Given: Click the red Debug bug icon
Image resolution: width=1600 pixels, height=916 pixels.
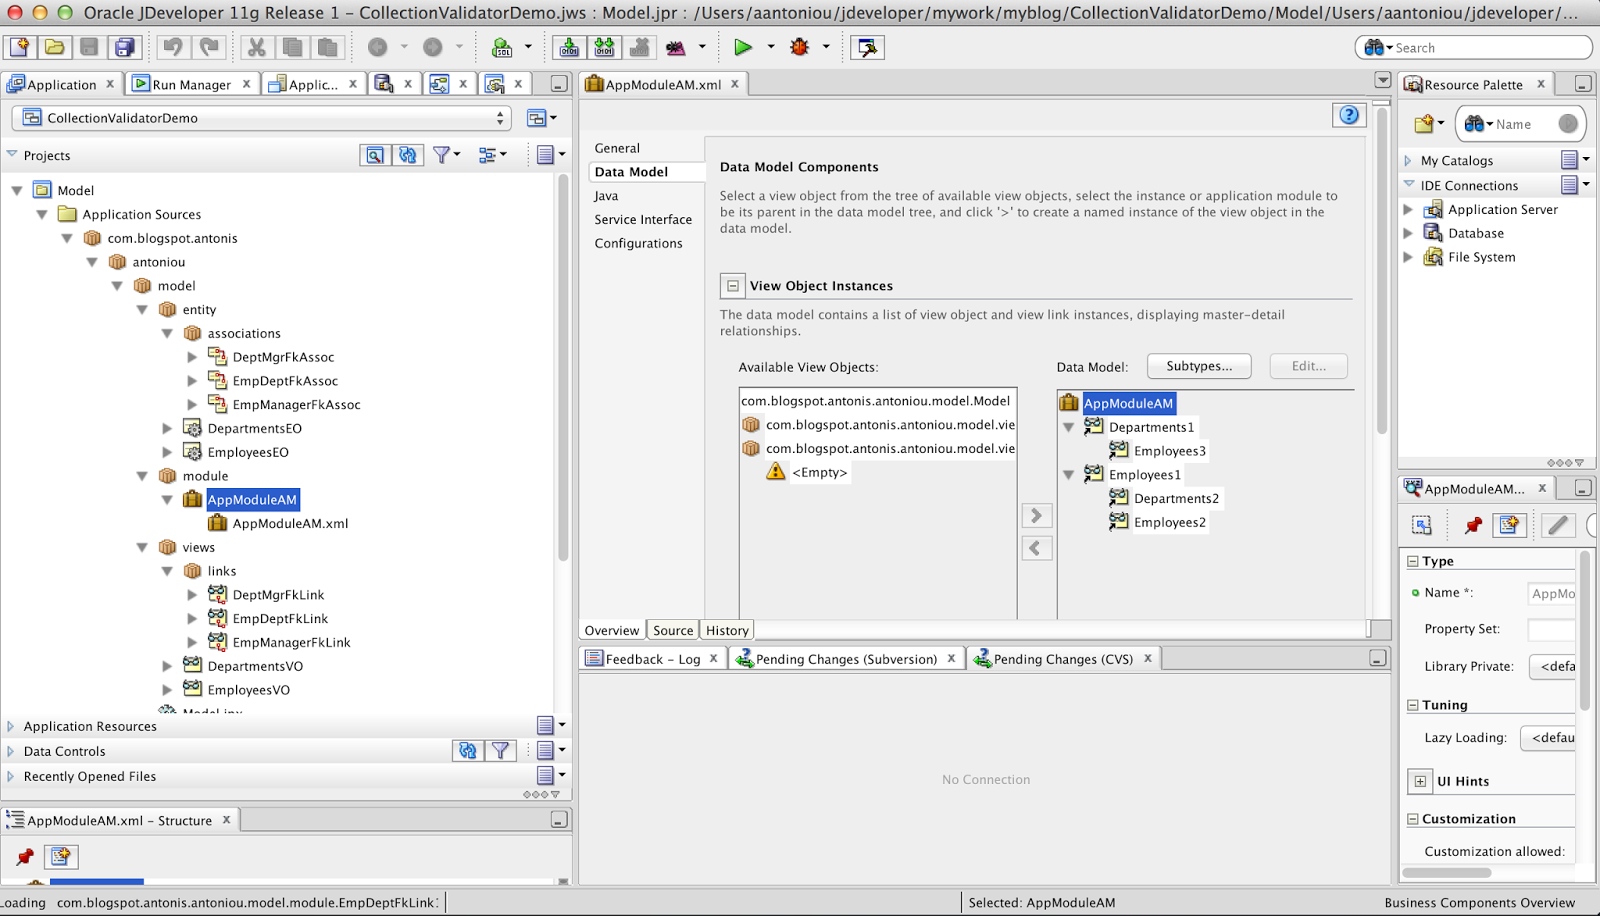Looking at the screenshot, I should pyautogui.click(x=799, y=47).
